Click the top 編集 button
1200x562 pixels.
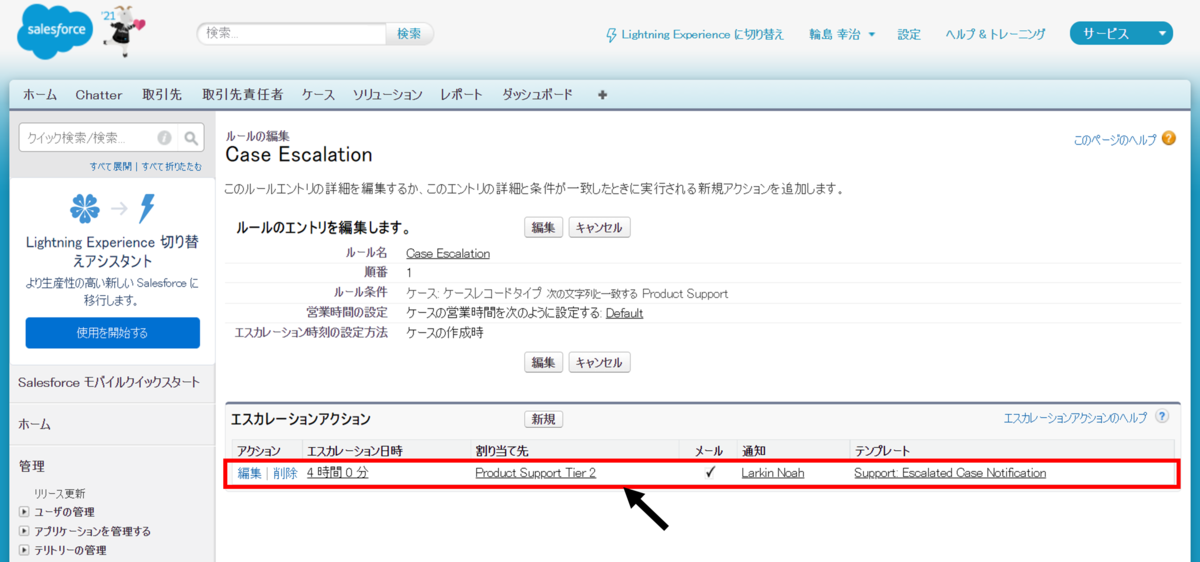(544, 228)
